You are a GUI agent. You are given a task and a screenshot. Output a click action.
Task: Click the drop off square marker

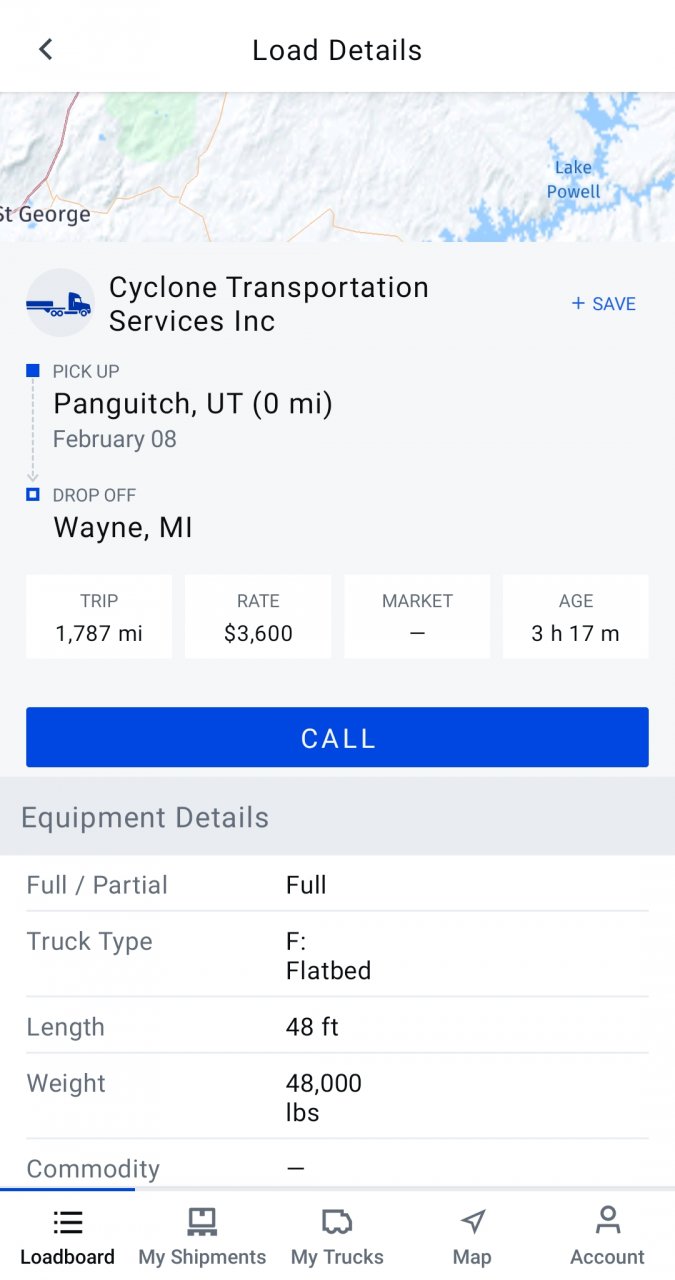click(x=33, y=494)
